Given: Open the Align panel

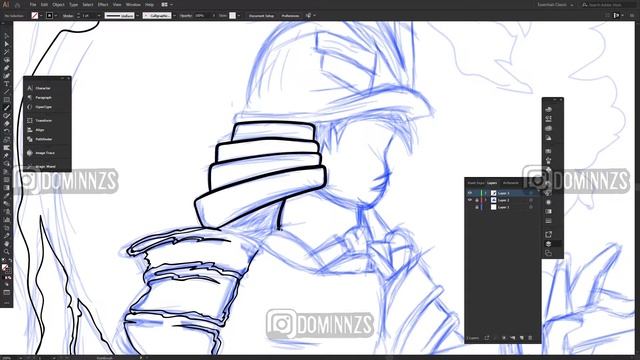Looking at the screenshot, I should (39, 130).
